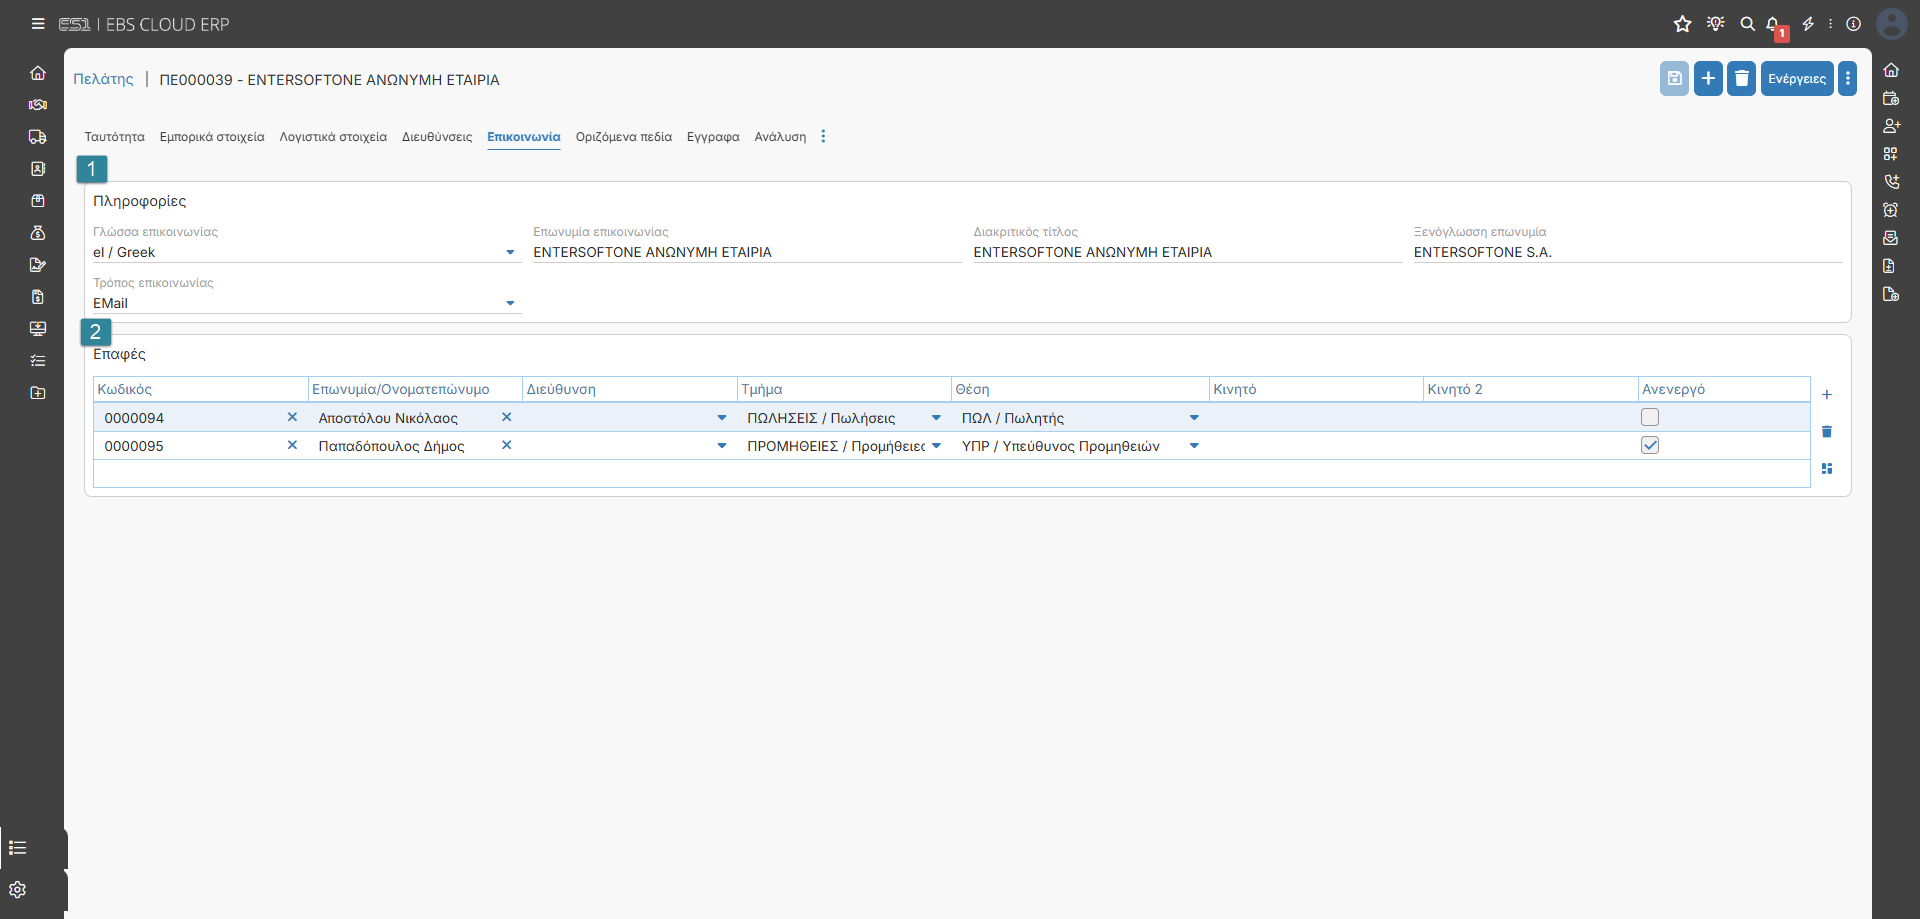Open the user profile avatar
Image resolution: width=1920 pixels, height=919 pixels.
click(x=1892, y=24)
